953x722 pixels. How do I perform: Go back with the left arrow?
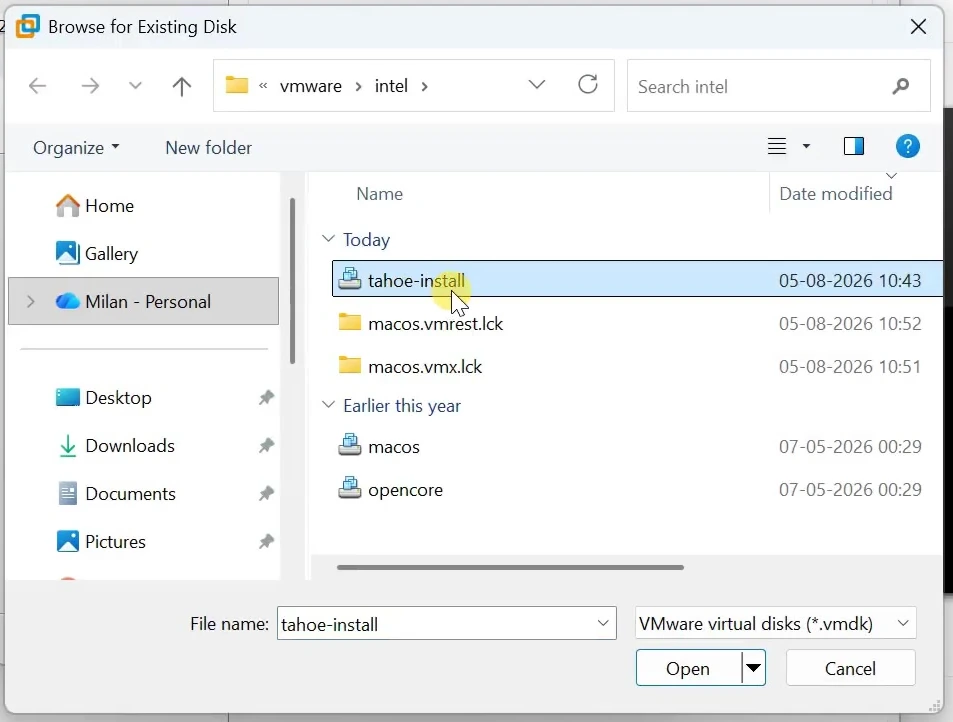click(38, 86)
